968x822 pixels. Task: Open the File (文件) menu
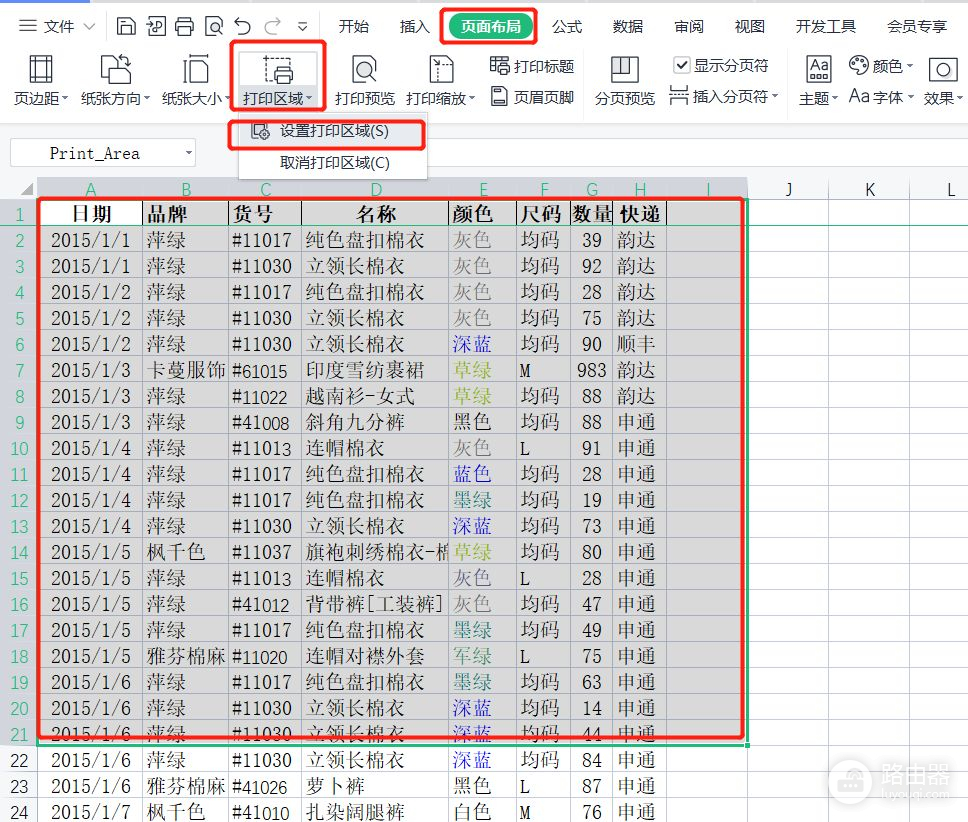[x=56, y=27]
